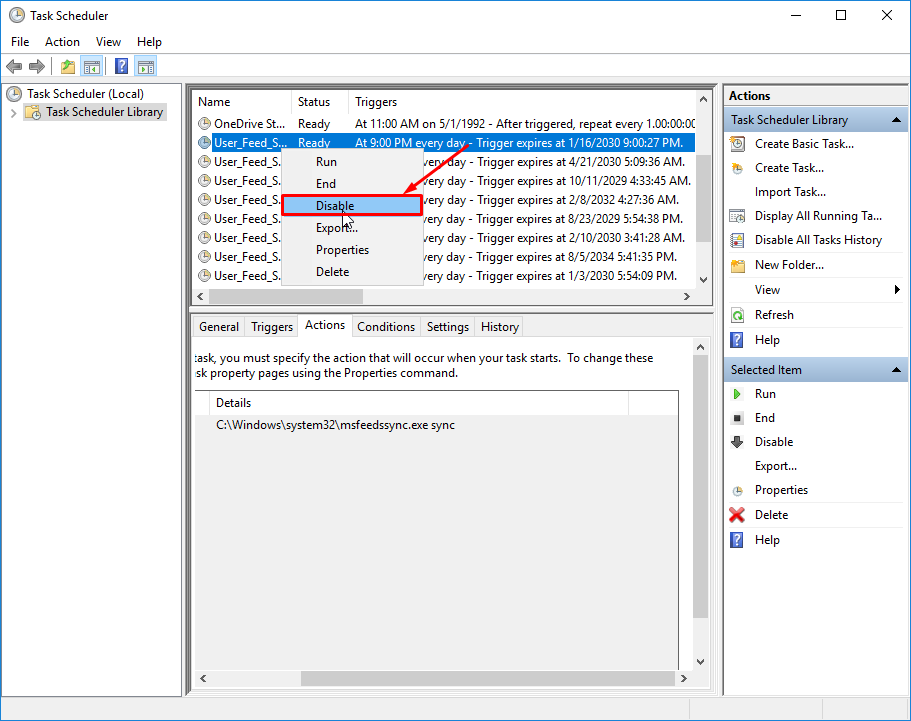Viewport: 911px width, 721px height.
Task: Click details pane horizontal scrollbar left arrow
Action: pos(203,679)
